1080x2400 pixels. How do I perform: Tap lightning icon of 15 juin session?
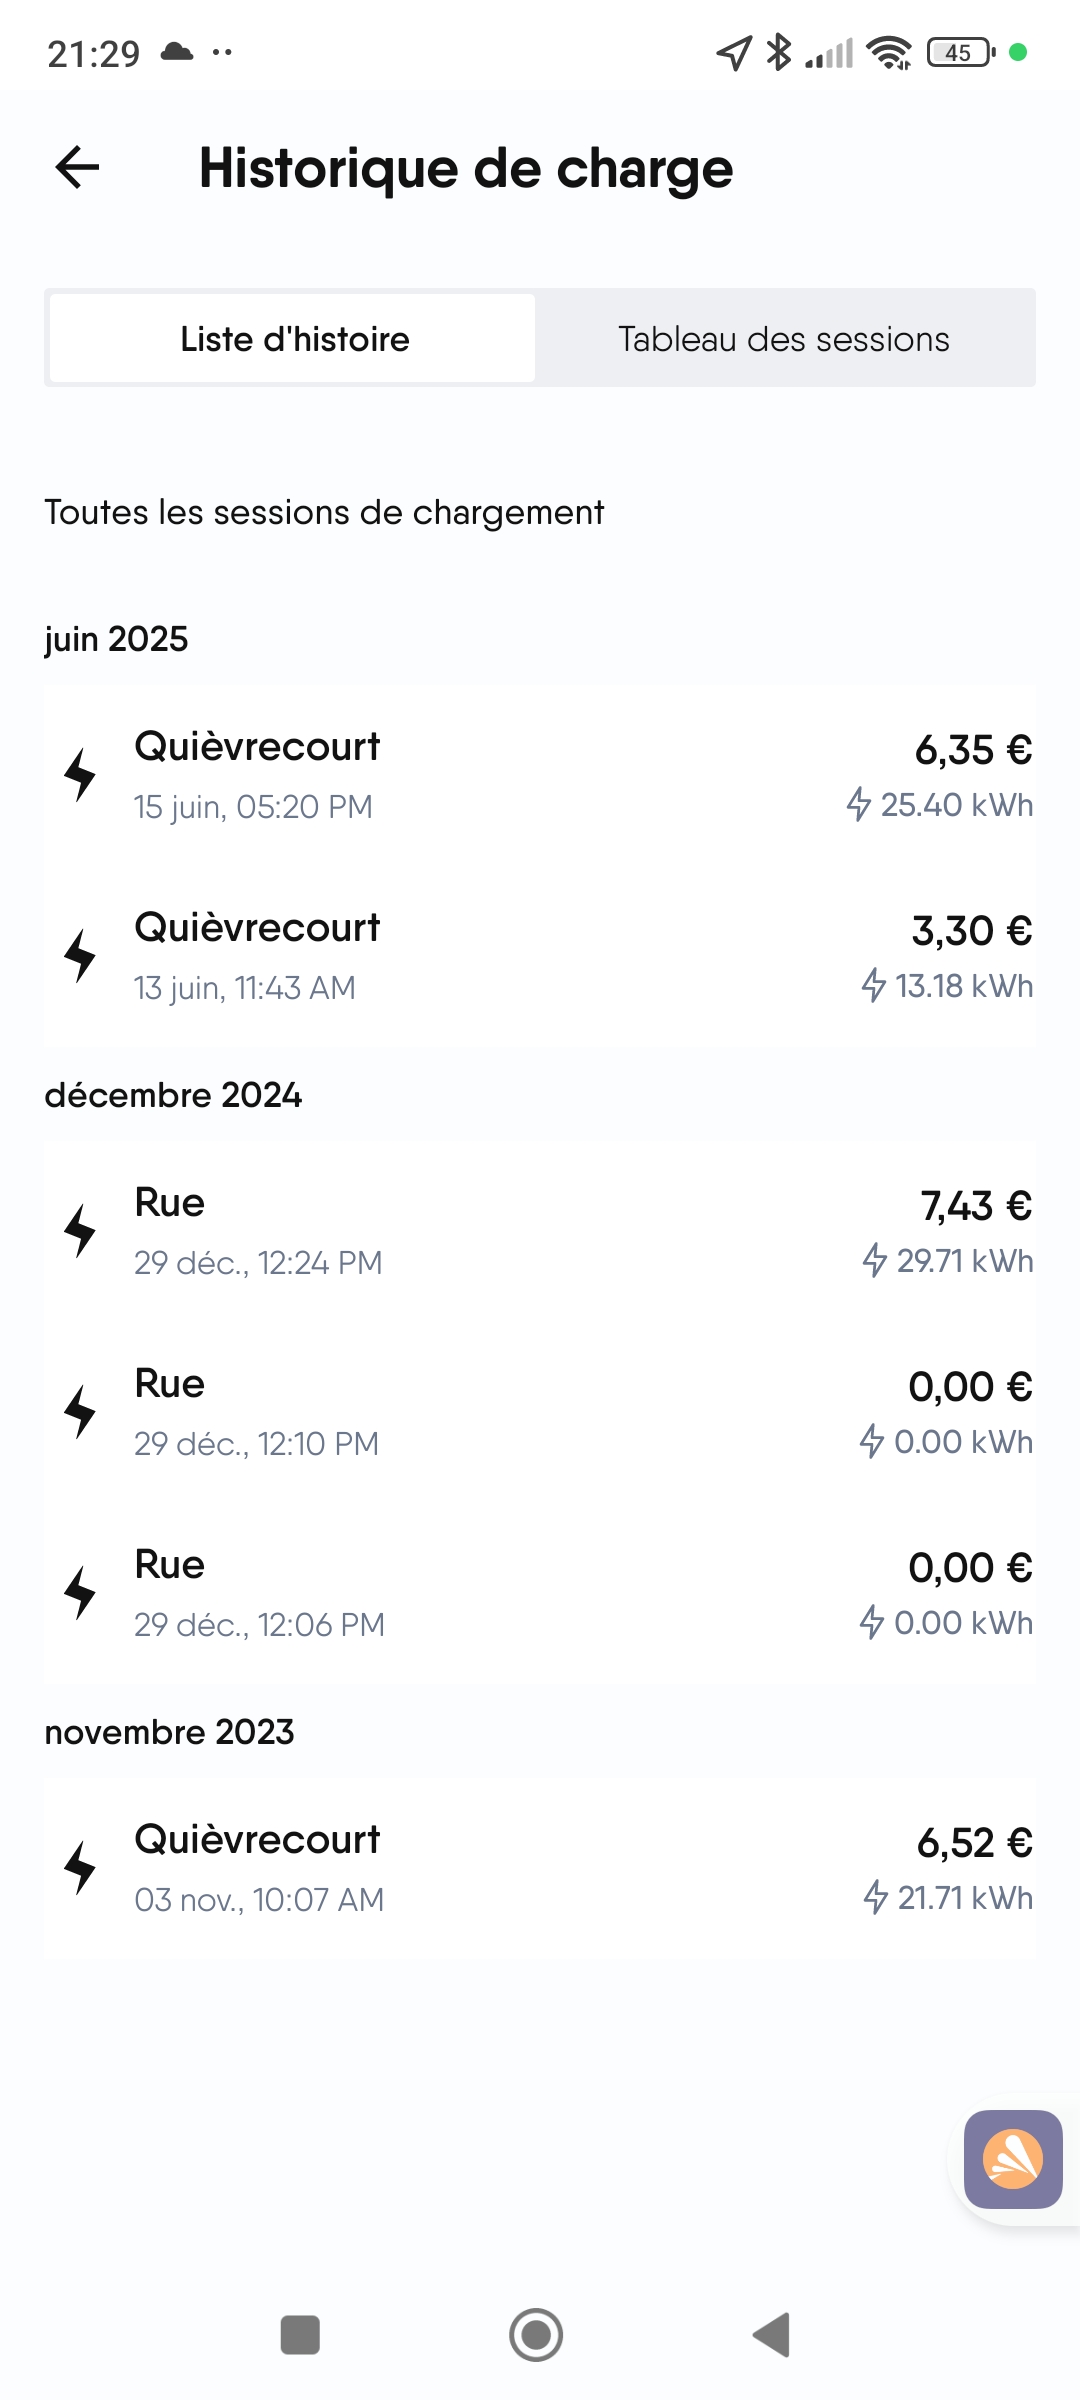80,775
